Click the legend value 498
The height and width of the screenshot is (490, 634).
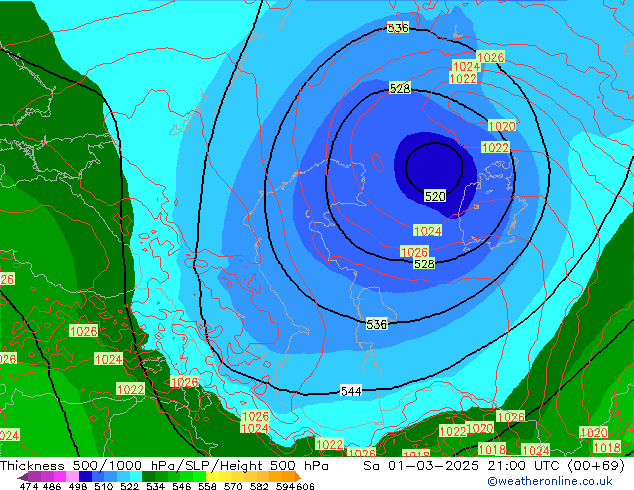tap(78, 486)
